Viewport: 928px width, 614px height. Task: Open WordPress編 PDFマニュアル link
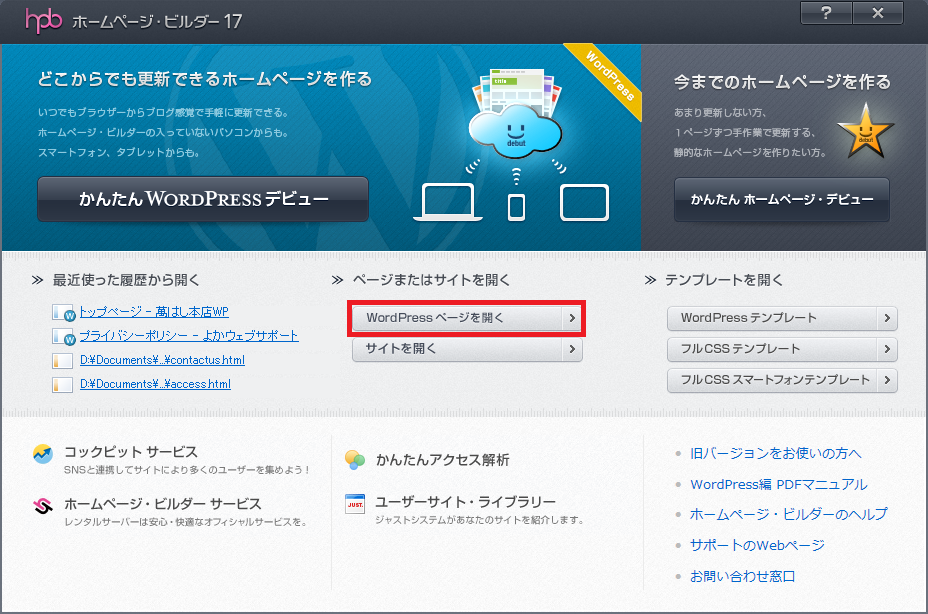(x=779, y=484)
